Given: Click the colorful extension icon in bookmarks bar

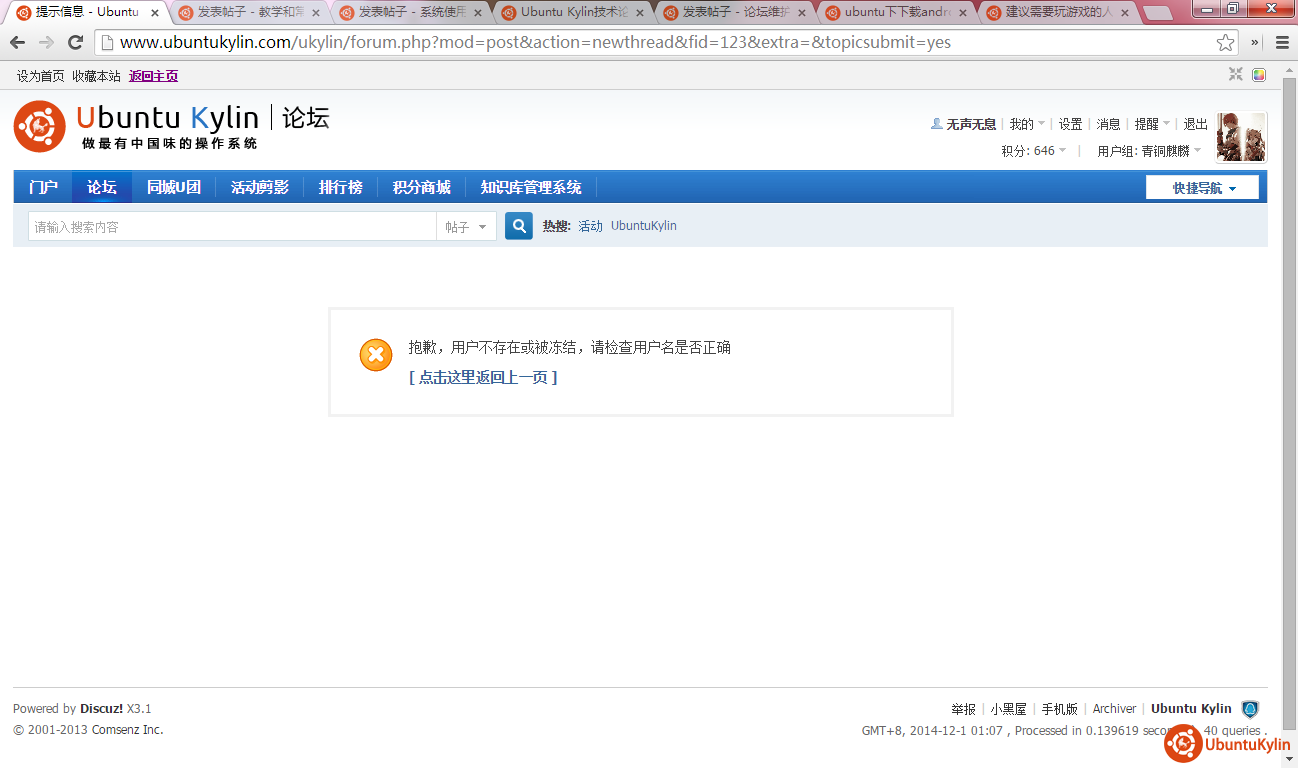Looking at the screenshot, I should 1259,75.
